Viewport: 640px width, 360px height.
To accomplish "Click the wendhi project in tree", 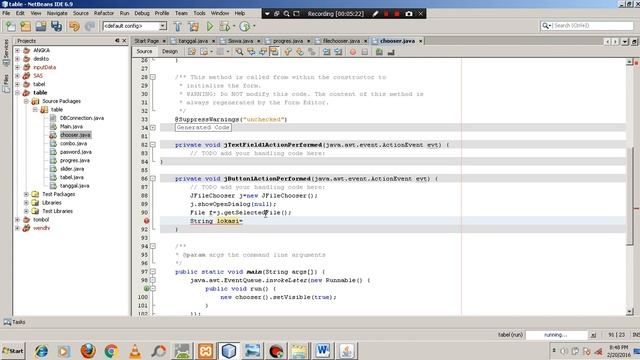I will pos(41,228).
